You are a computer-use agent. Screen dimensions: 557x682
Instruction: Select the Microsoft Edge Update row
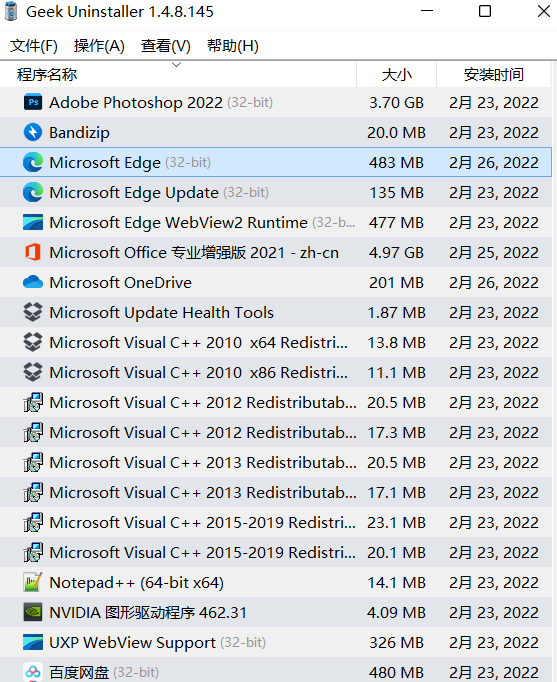[276, 192]
